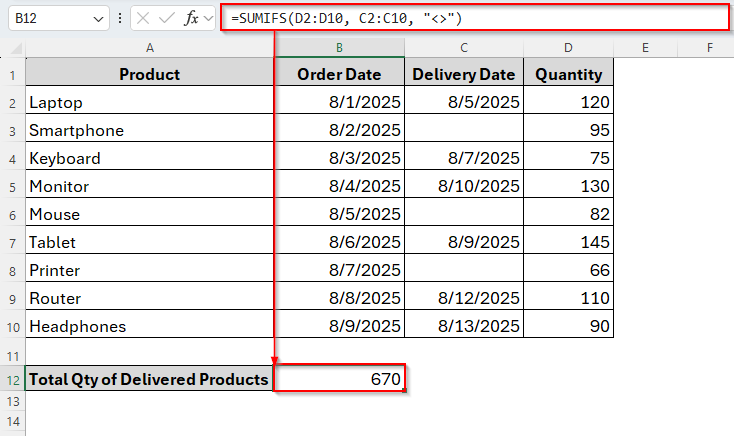
Task: Click the Insert Function fx icon
Action: [x=192, y=19]
